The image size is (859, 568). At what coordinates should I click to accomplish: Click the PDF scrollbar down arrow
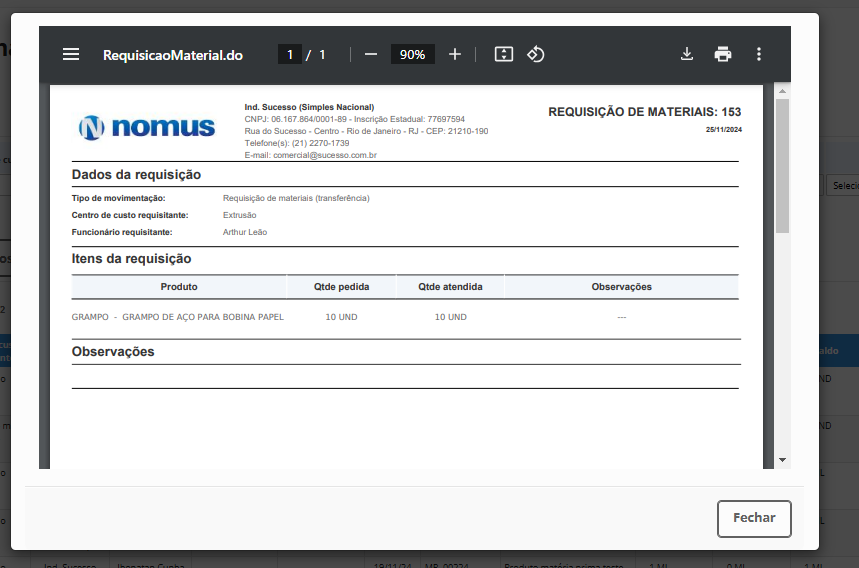point(782,460)
